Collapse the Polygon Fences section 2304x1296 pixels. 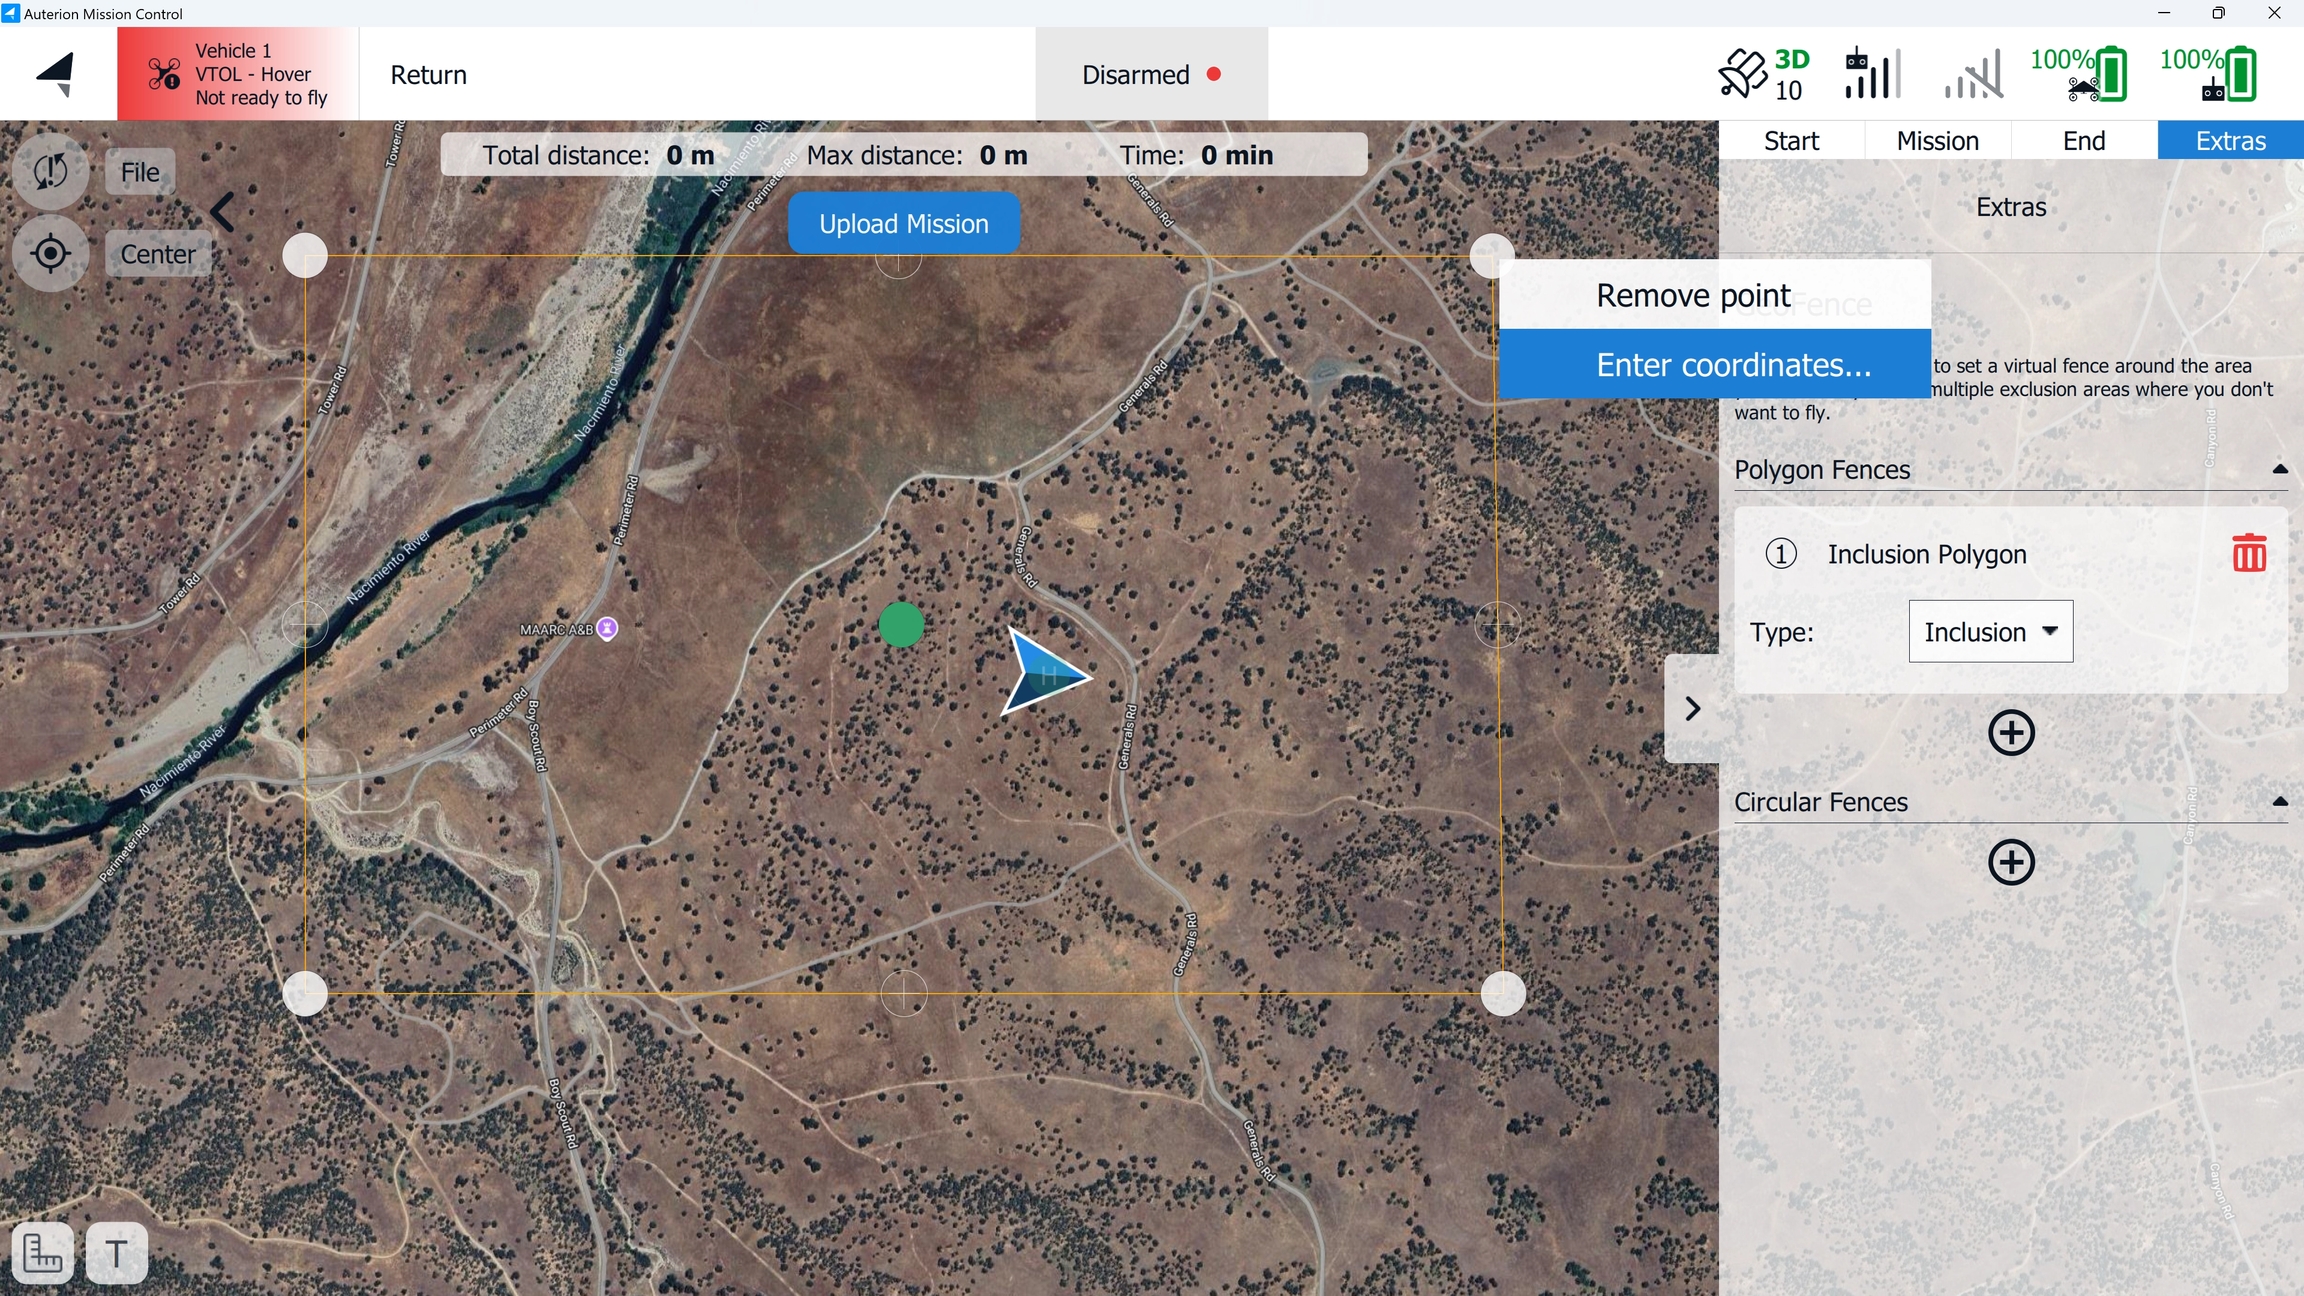click(x=2279, y=469)
